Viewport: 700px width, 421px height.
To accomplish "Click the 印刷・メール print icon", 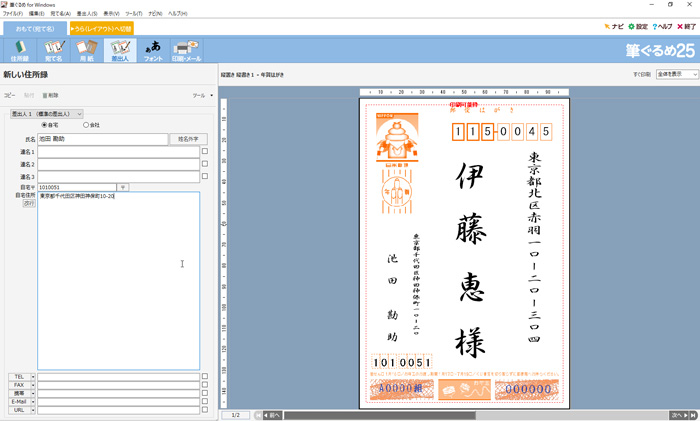I will (186, 50).
